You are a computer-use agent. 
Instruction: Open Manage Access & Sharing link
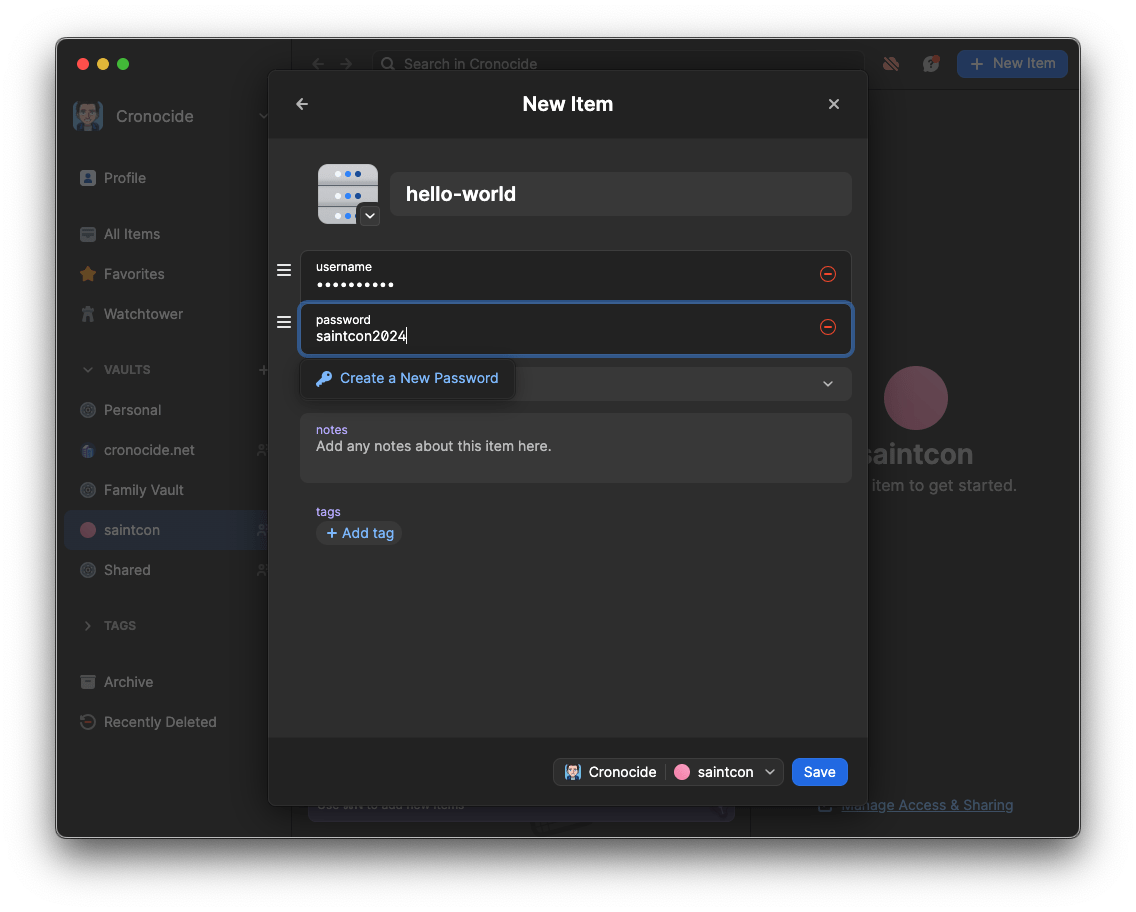pos(927,806)
